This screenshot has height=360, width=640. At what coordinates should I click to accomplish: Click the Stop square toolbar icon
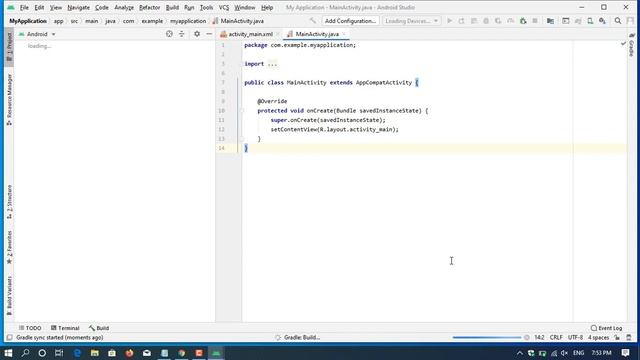[x=535, y=21]
